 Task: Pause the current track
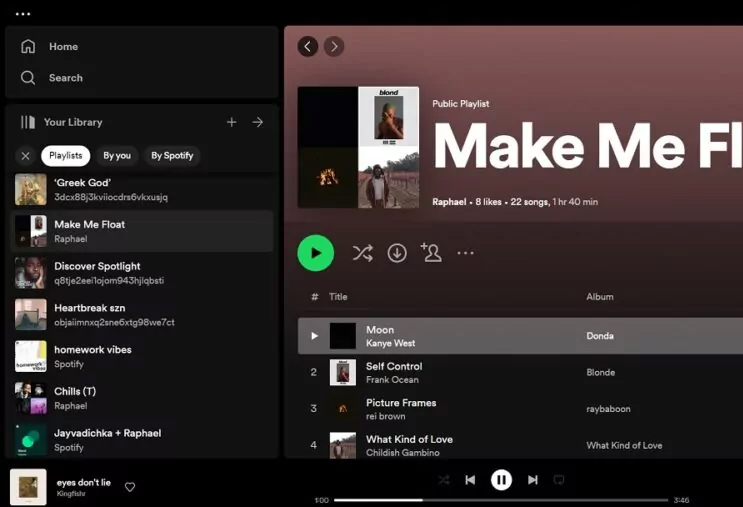click(501, 480)
